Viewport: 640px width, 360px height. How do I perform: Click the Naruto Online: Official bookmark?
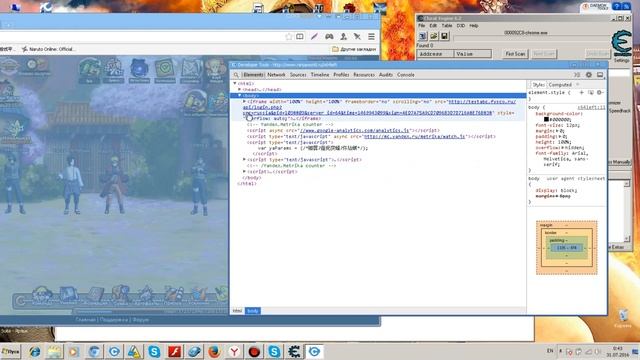[x=48, y=49]
